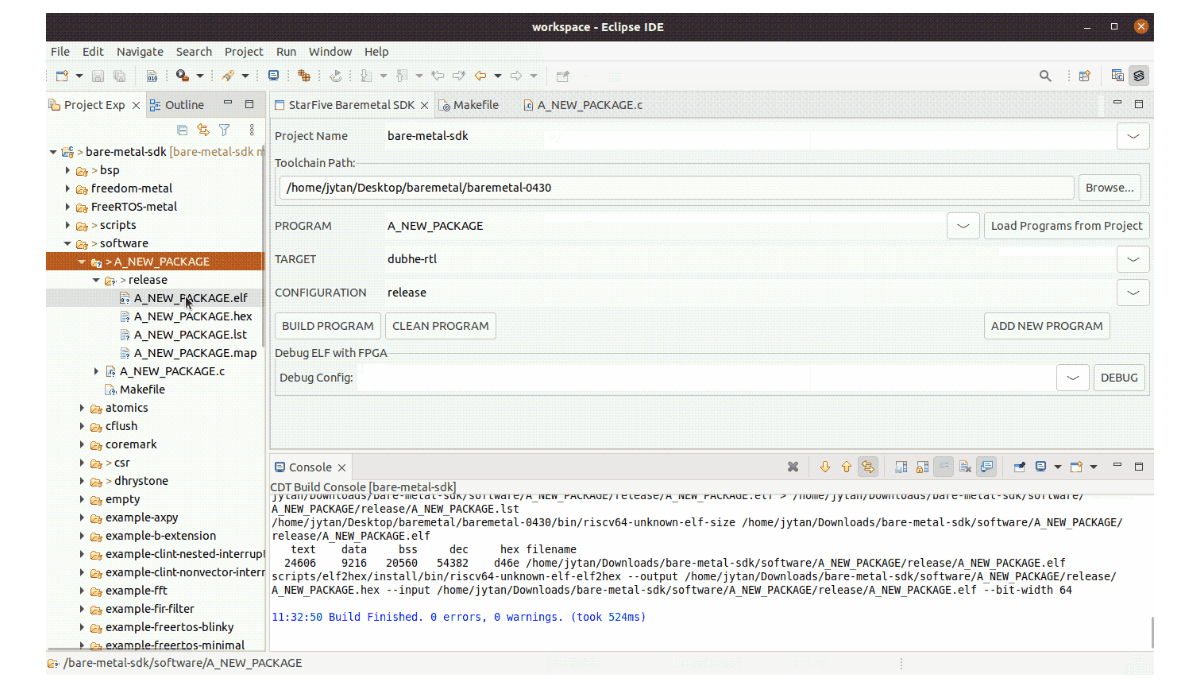Click the Clear Console icon
Viewport: 1204px width, 698px height.
point(965,467)
